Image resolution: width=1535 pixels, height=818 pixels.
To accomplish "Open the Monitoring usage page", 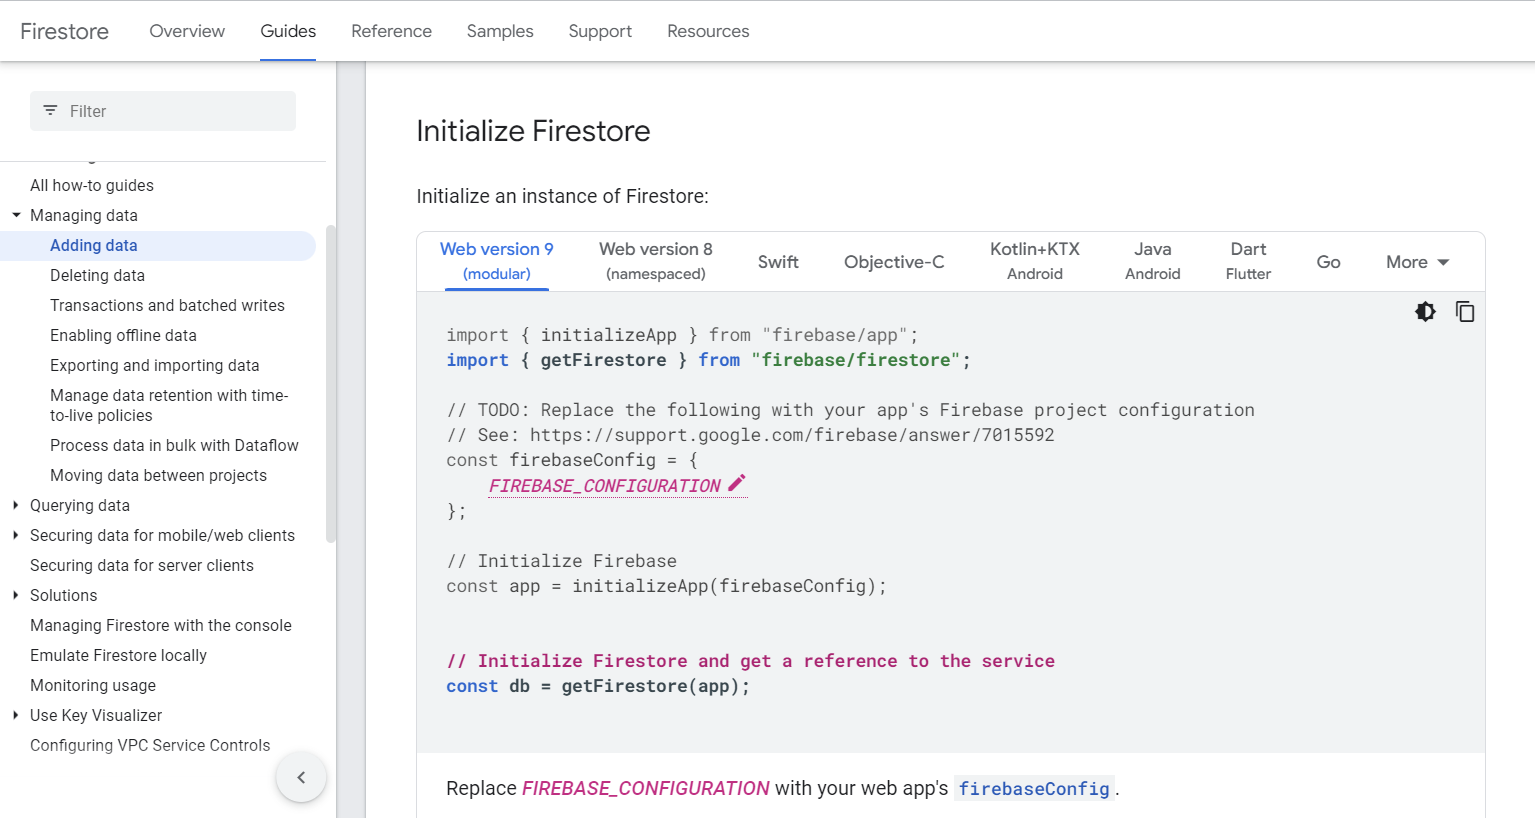I will [93, 685].
